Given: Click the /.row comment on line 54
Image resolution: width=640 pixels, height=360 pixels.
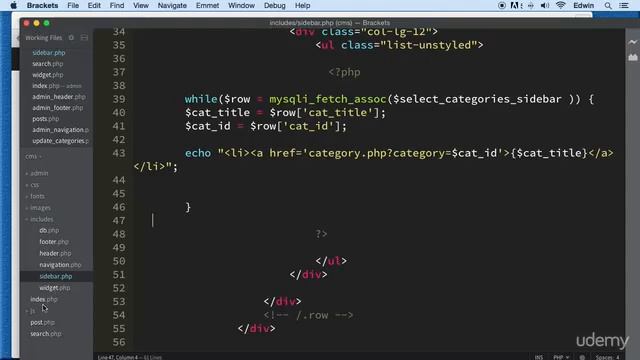Looking at the screenshot, I should 308,315.
